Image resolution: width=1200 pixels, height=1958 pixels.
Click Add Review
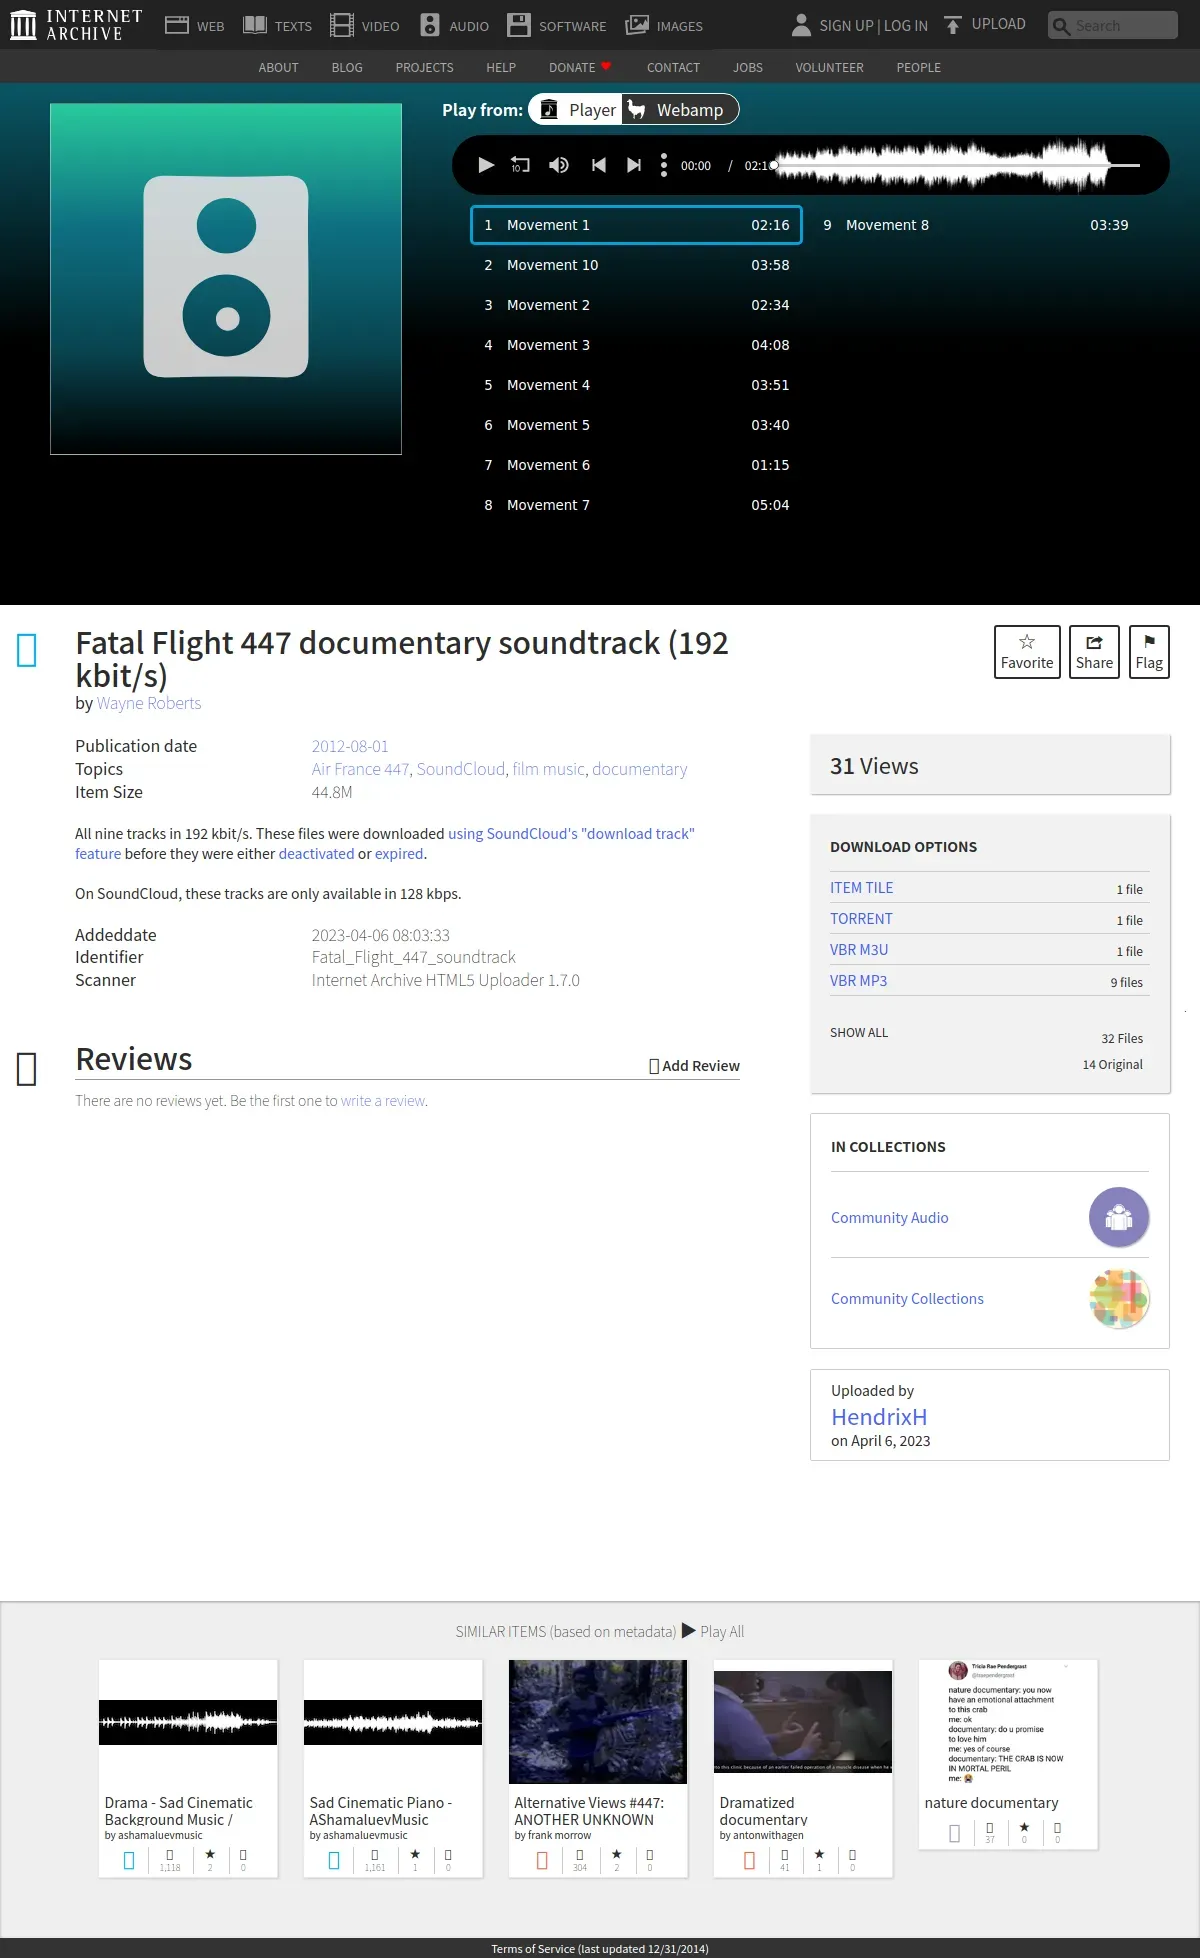694,1066
